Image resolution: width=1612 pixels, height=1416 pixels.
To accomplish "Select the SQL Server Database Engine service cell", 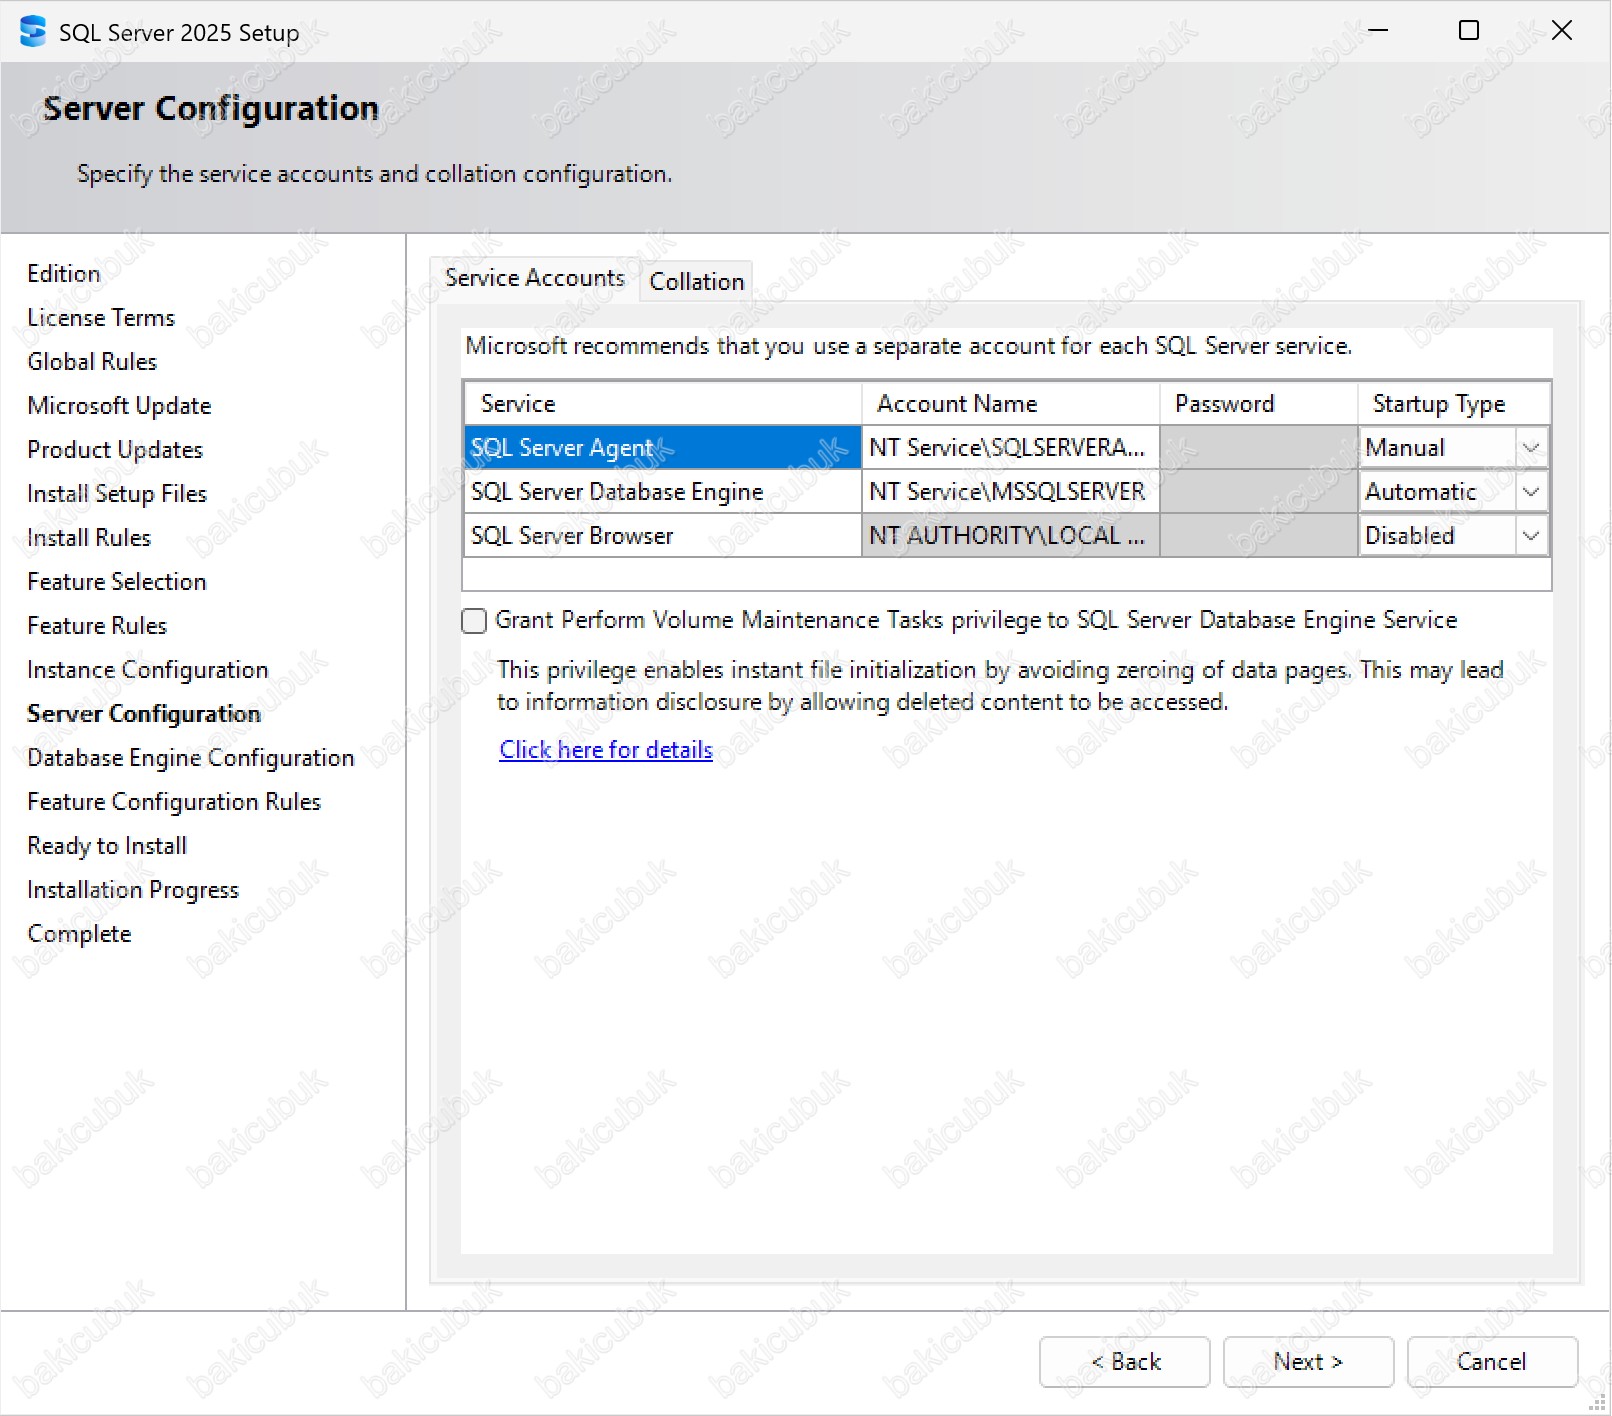I will [x=662, y=492].
